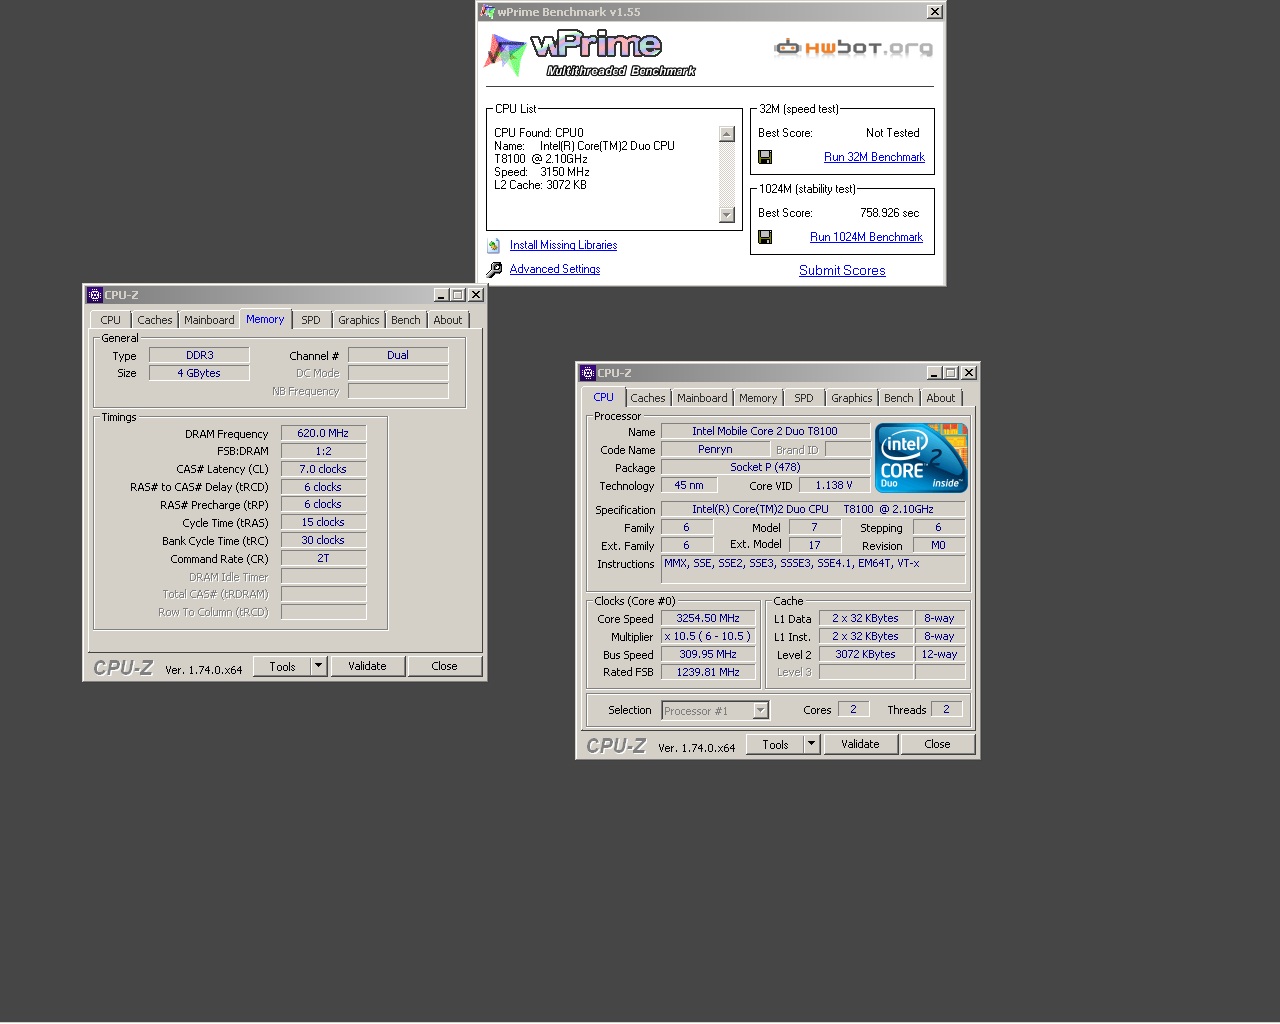
Task: Click the Level 2 cache 3072 KBytes value
Action: [865, 654]
